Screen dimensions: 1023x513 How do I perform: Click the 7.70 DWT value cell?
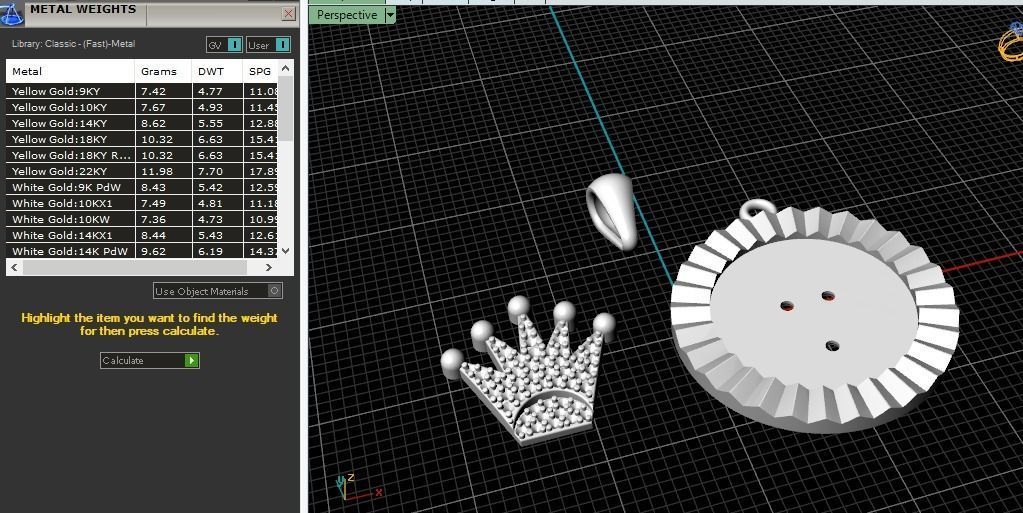tap(217, 171)
